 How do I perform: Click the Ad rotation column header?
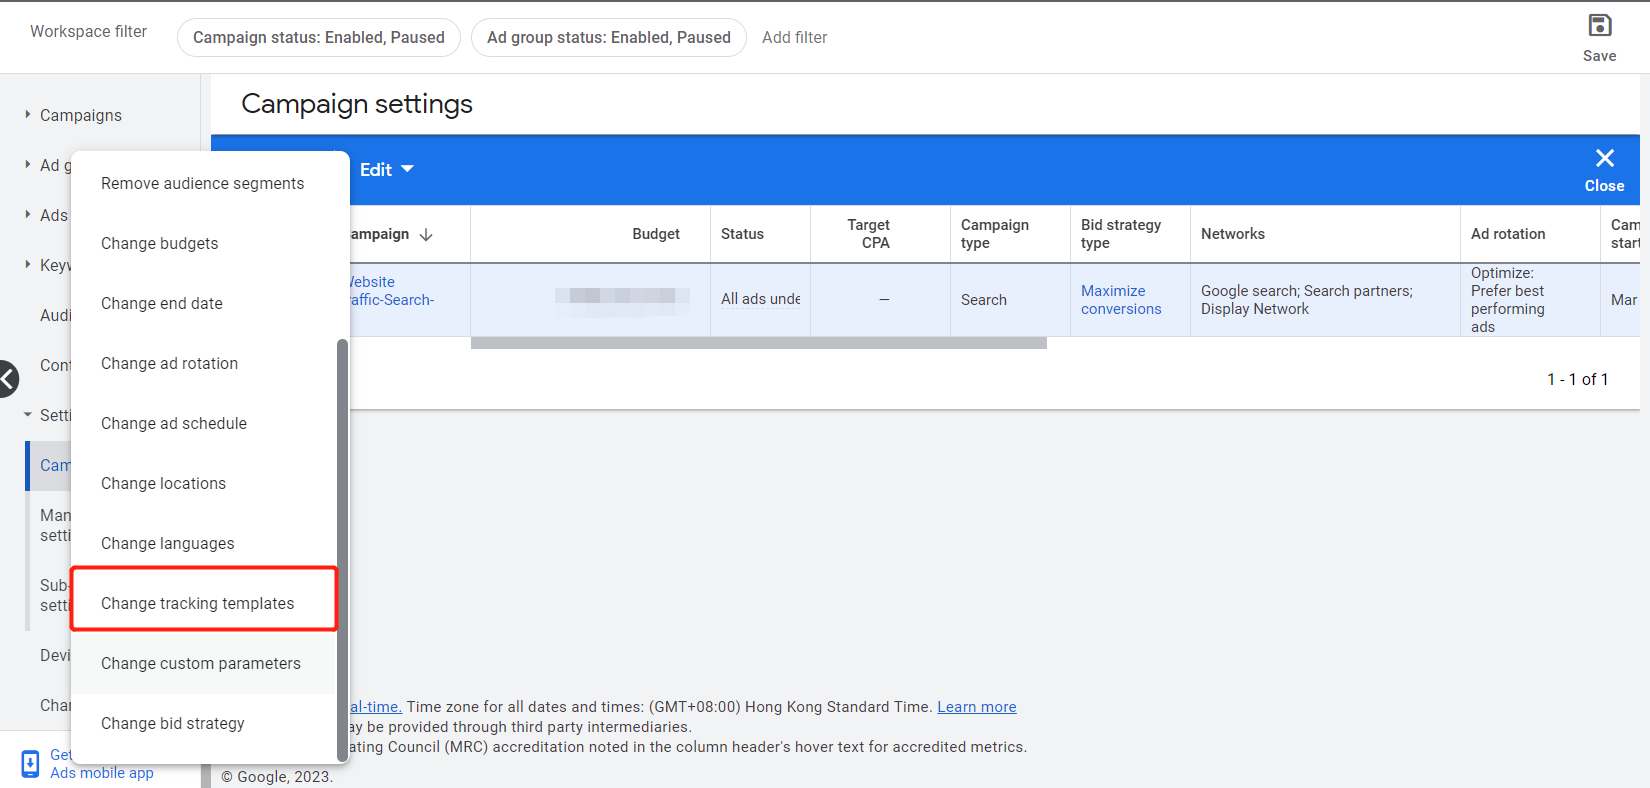(x=1508, y=234)
